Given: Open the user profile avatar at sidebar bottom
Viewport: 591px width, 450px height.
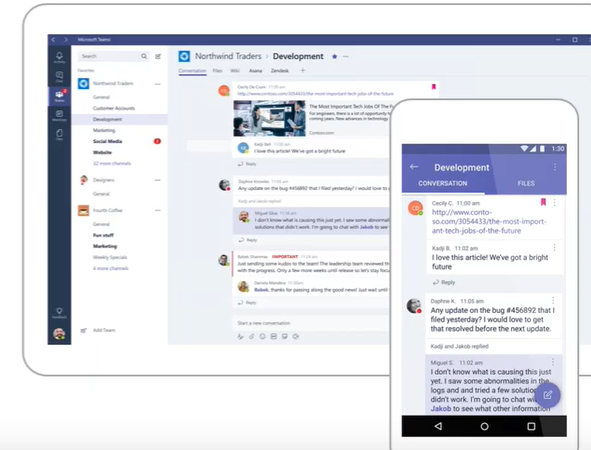Looking at the screenshot, I should pos(59,334).
